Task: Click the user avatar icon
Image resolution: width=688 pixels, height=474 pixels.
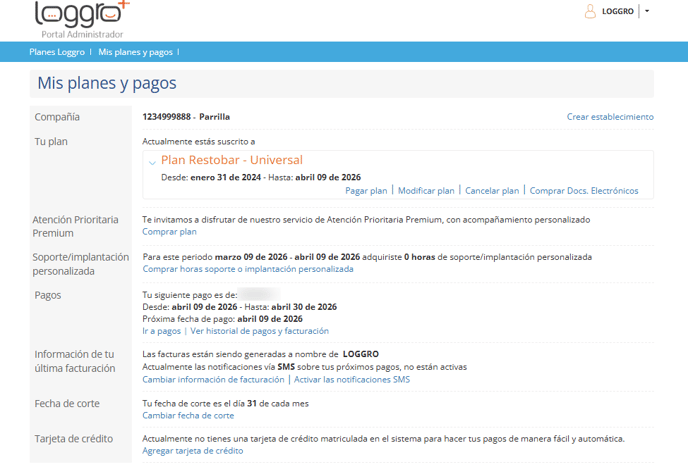Action: click(x=590, y=11)
